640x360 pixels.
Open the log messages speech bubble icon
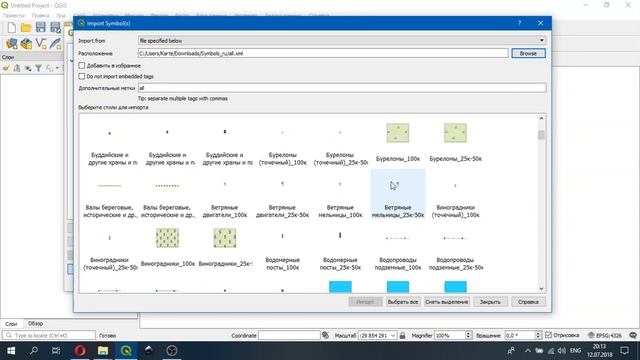pos(633,335)
